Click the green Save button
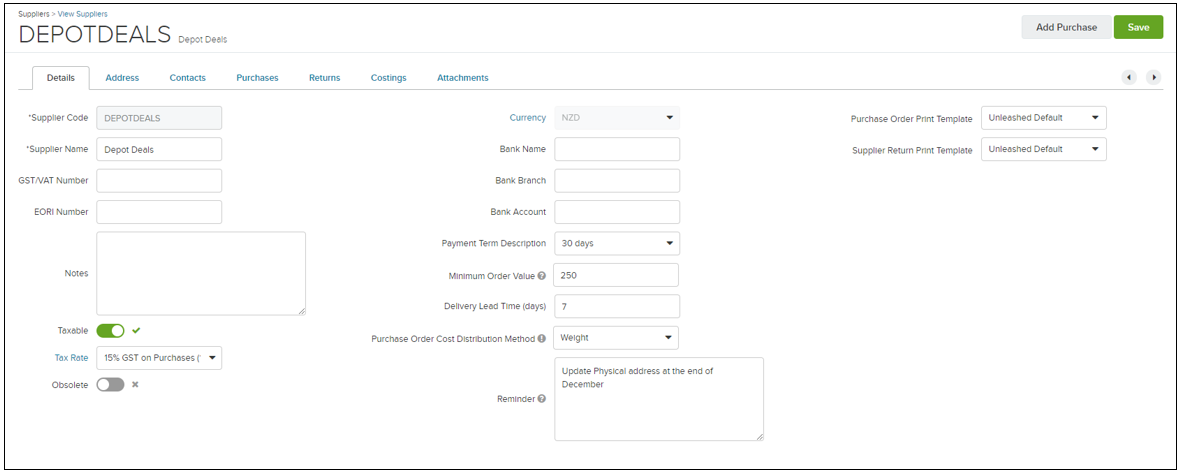Viewport: 1179px width, 471px height. pyautogui.click(x=1138, y=27)
